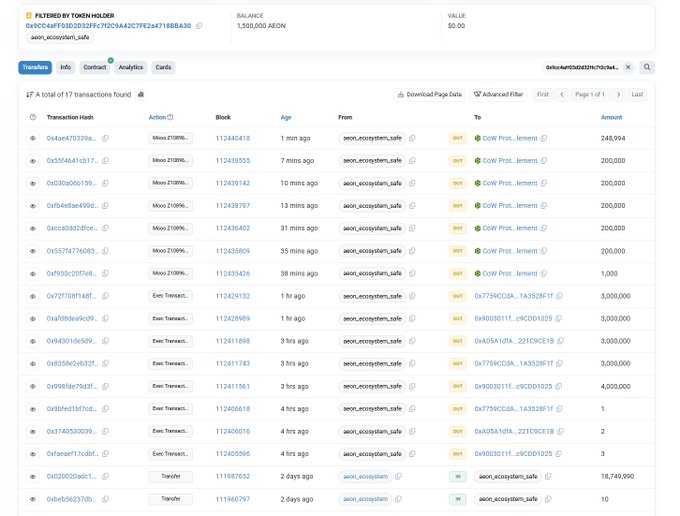680x516 pixels.
Task: Open the token holder address link
Action: [108, 26]
